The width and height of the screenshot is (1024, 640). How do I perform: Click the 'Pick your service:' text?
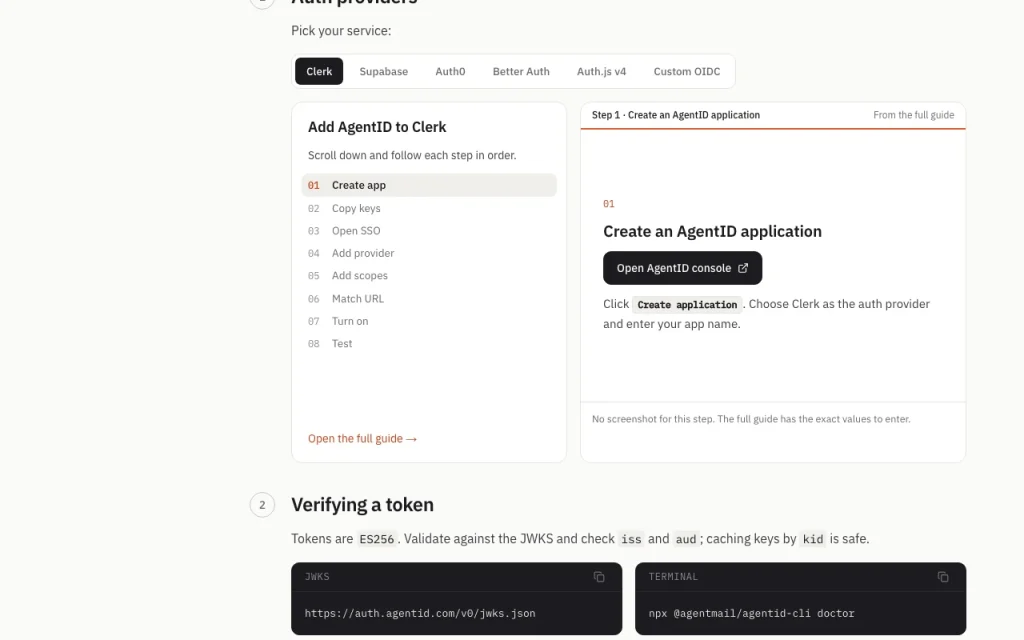[341, 31]
